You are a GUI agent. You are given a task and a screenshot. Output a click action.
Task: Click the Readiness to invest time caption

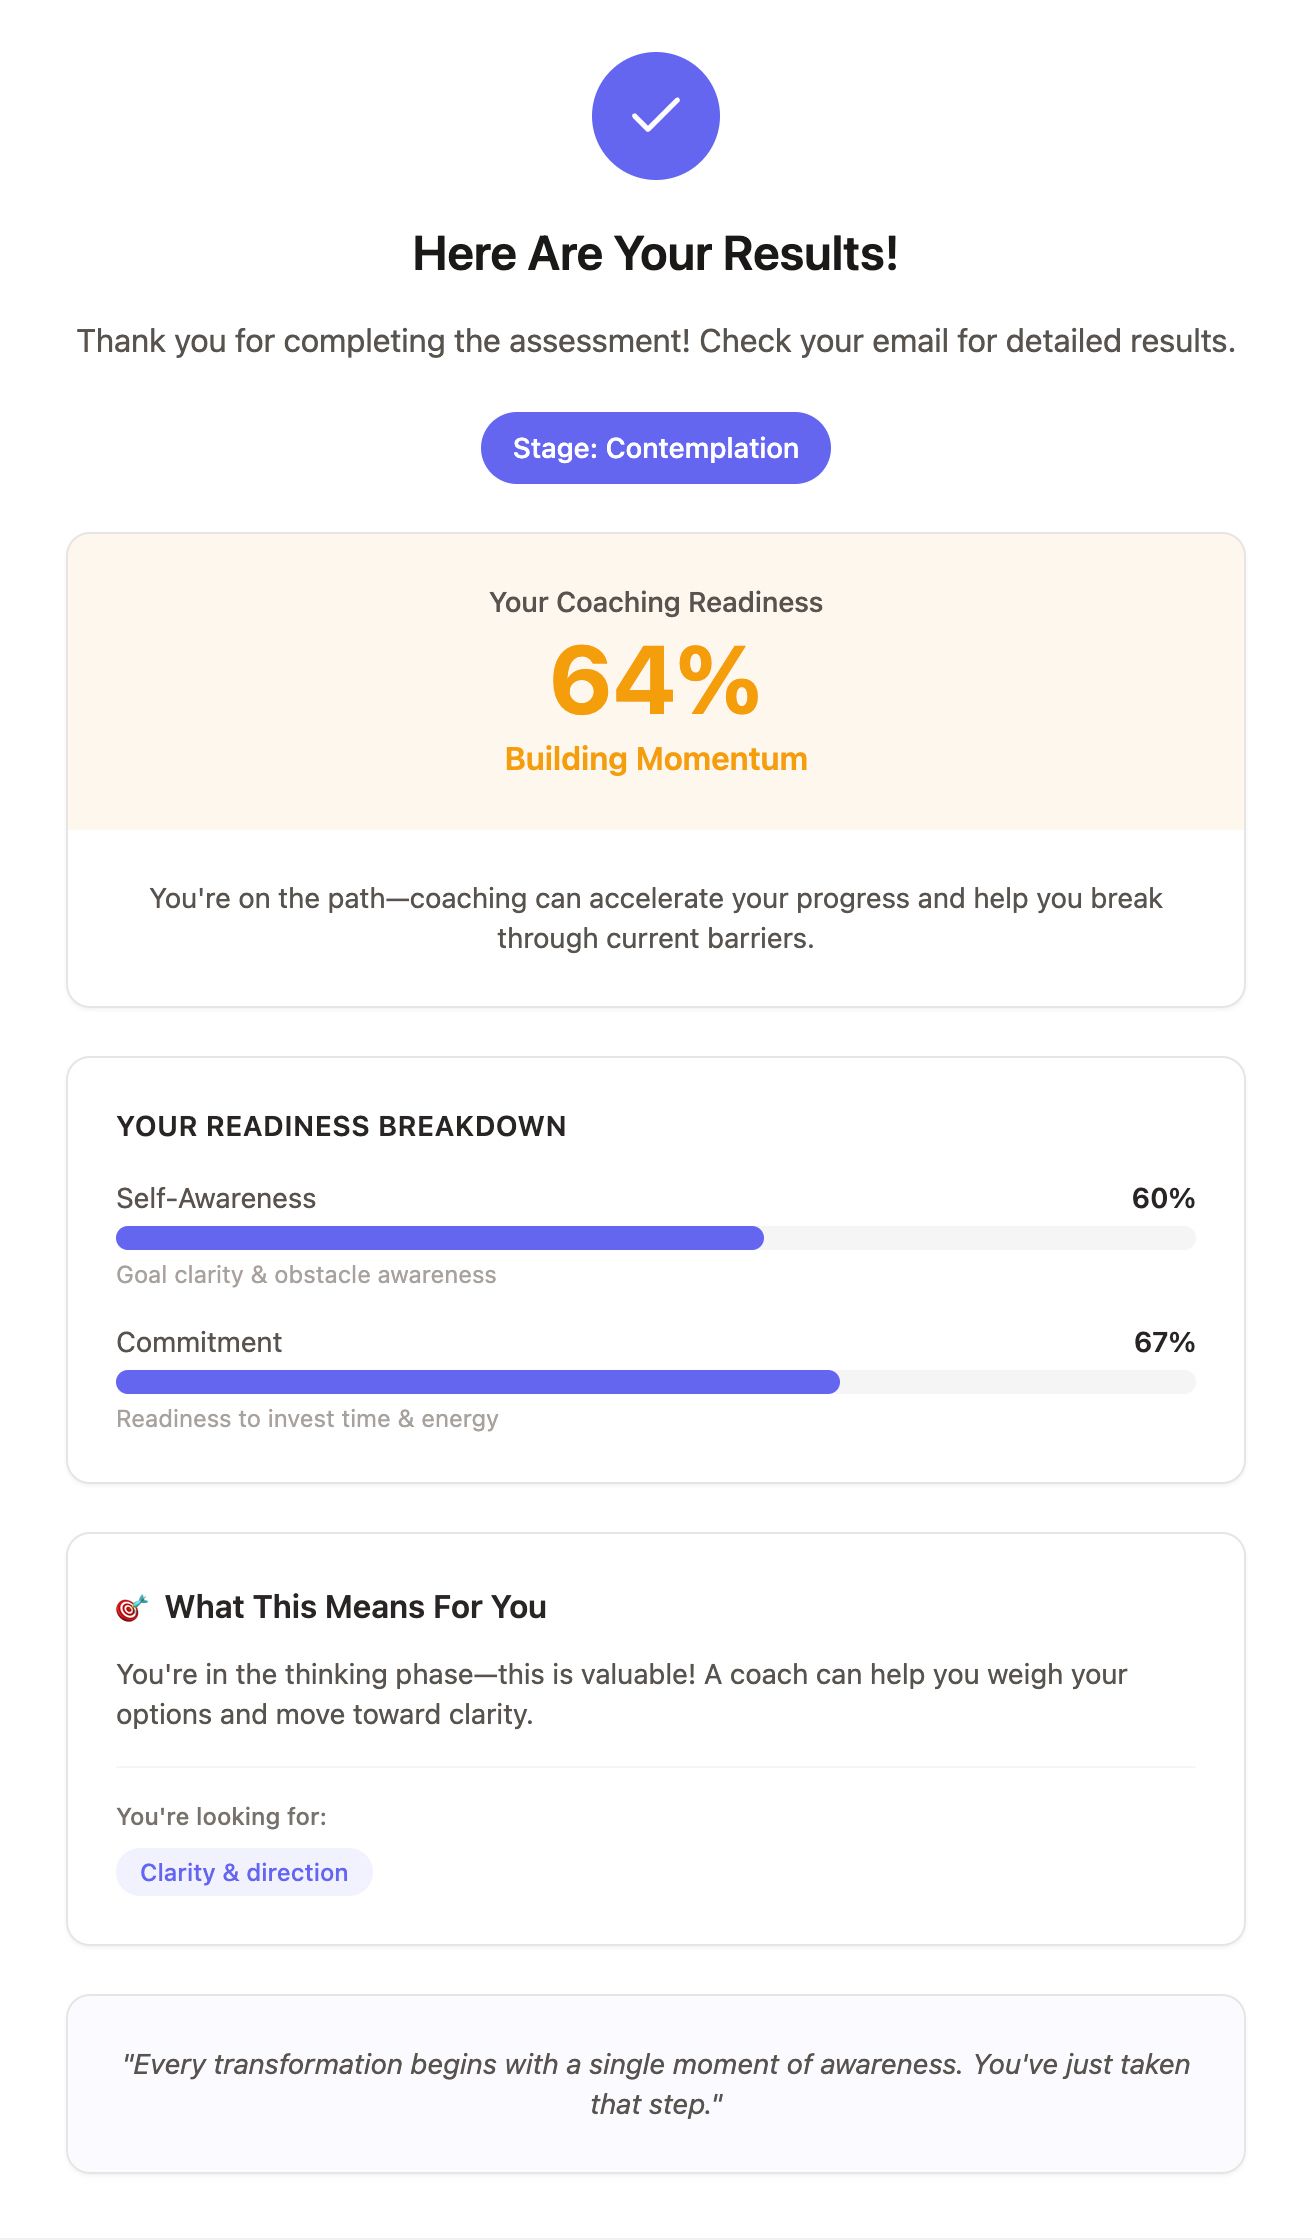[307, 1419]
